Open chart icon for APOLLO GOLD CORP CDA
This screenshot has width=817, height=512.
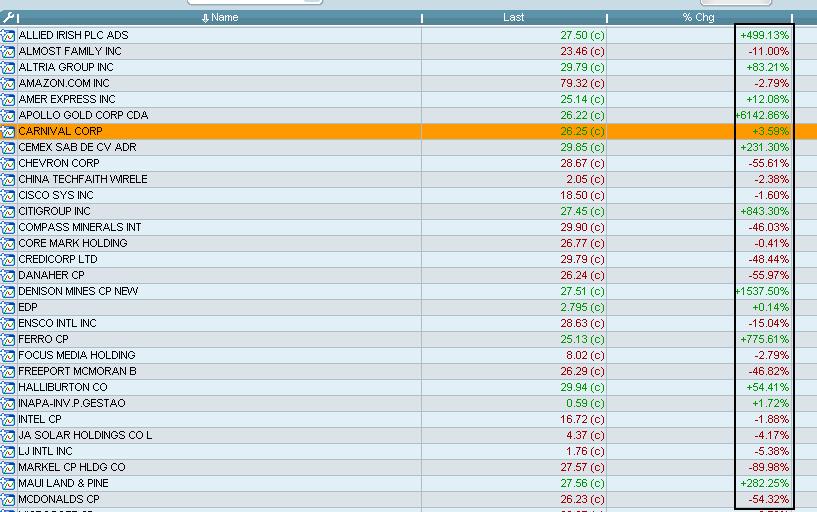(x=8, y=116)
